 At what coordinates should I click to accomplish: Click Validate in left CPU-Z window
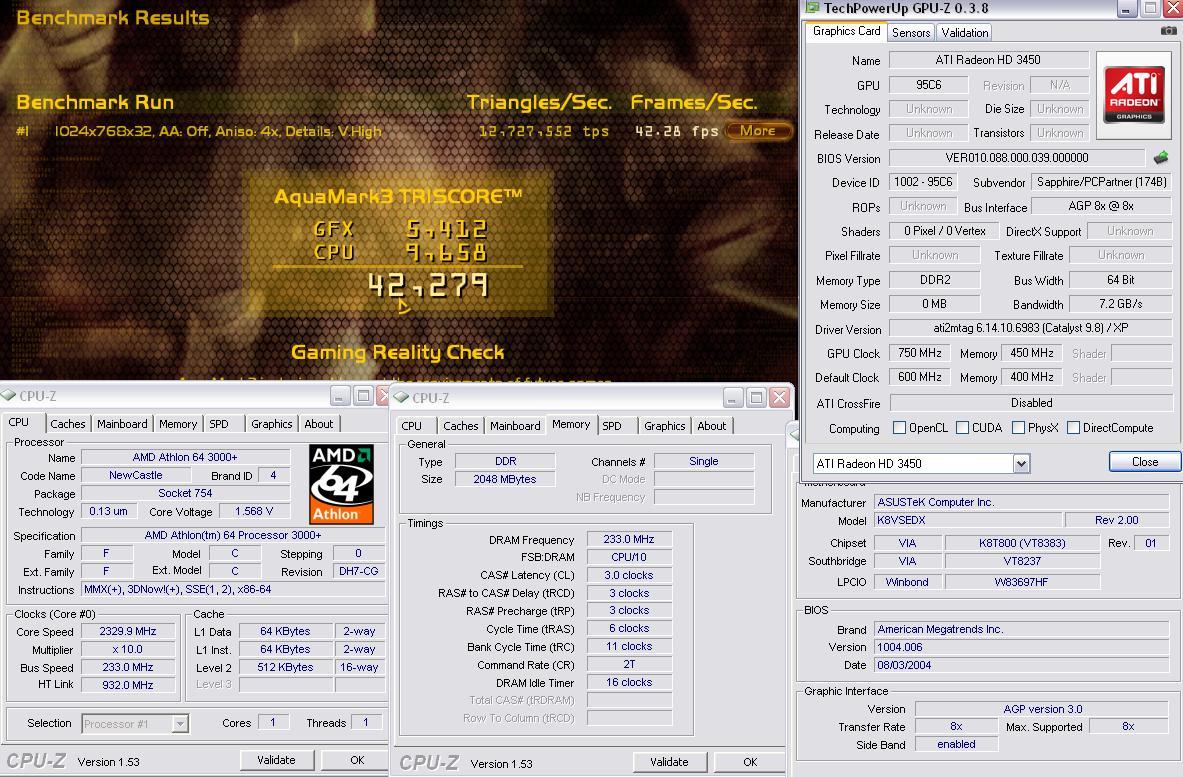tap(276, 760)
